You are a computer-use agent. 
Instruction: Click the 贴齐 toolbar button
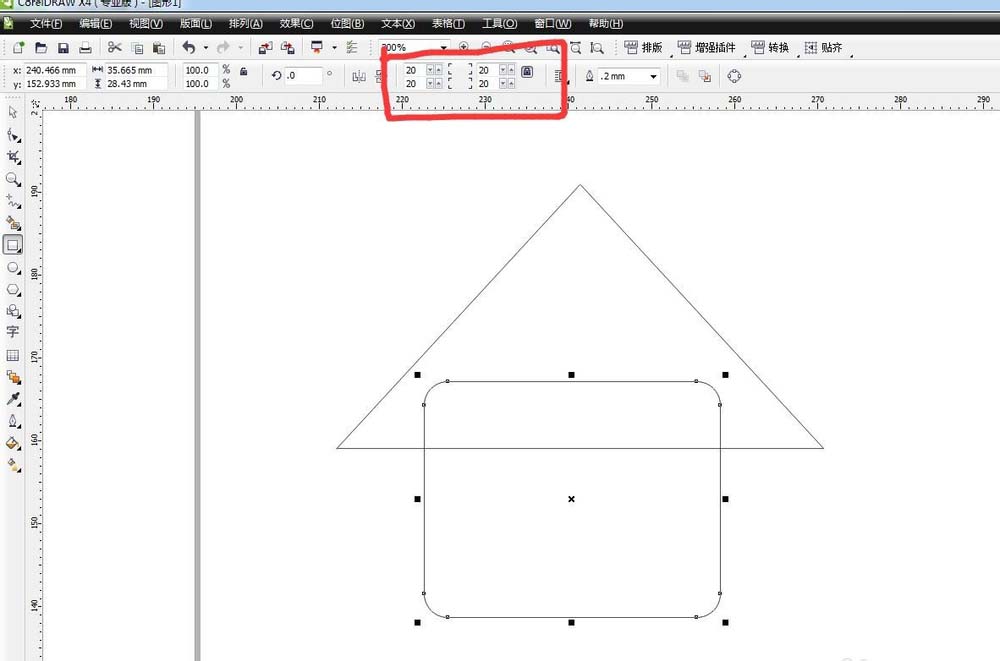pyautogui.click(x=823, y=48)
